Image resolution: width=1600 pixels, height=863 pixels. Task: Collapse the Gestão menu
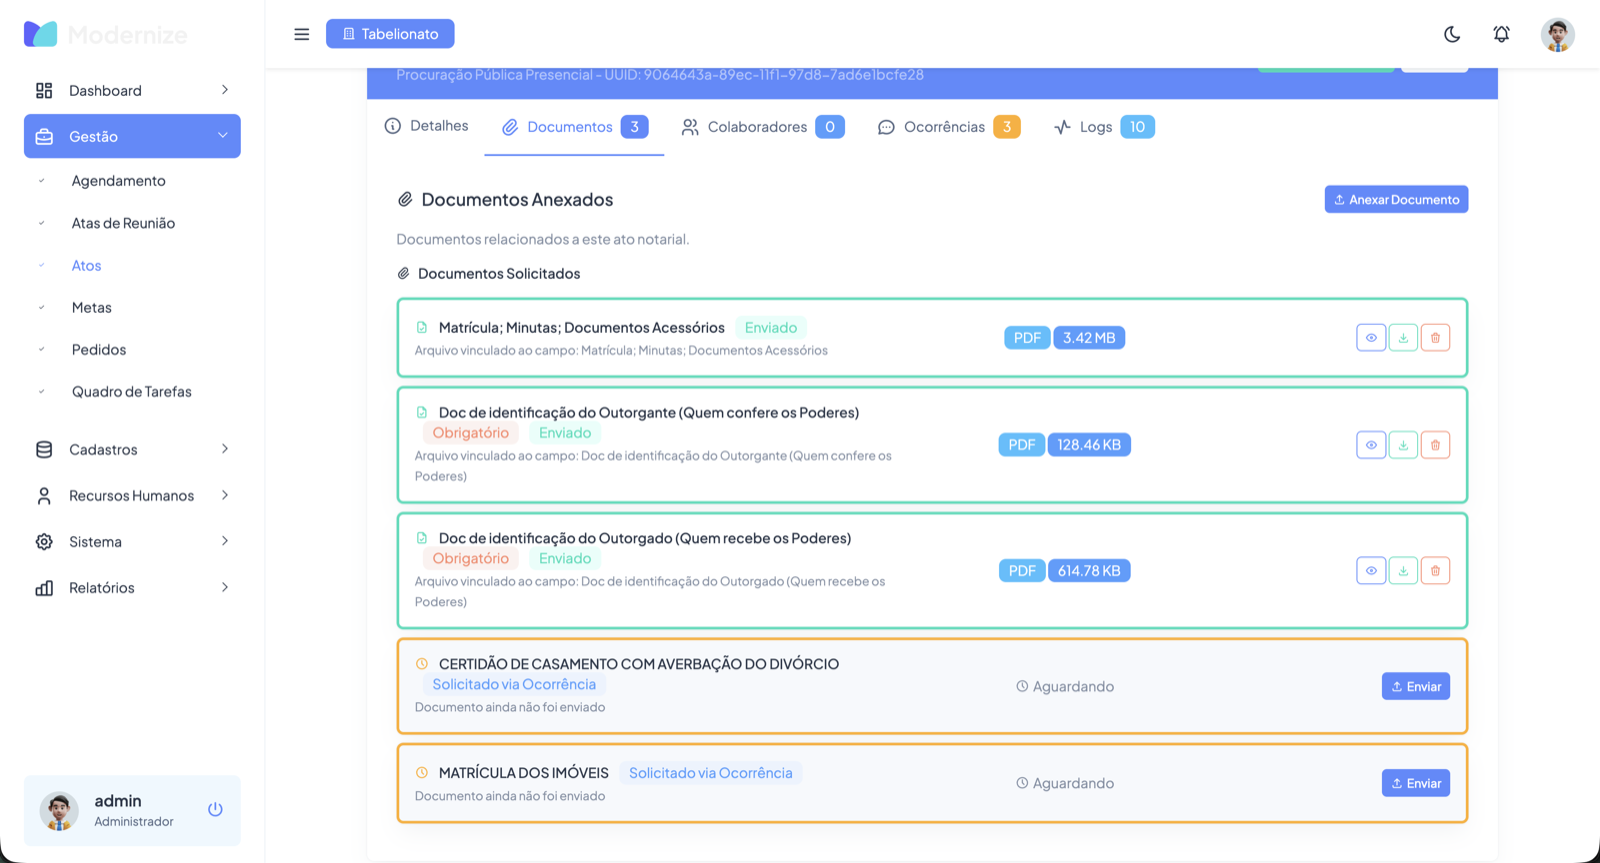[x=132, y=136]
